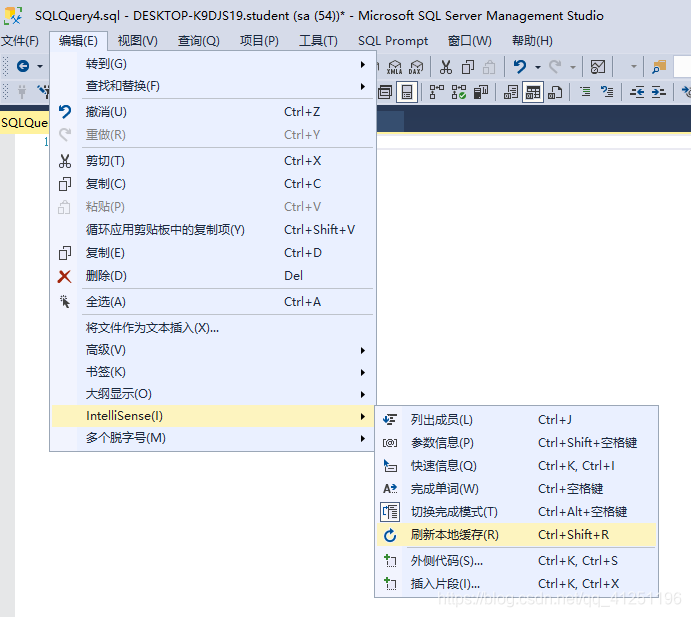Click the List Members icon in submenu

(x=390, y=420)
